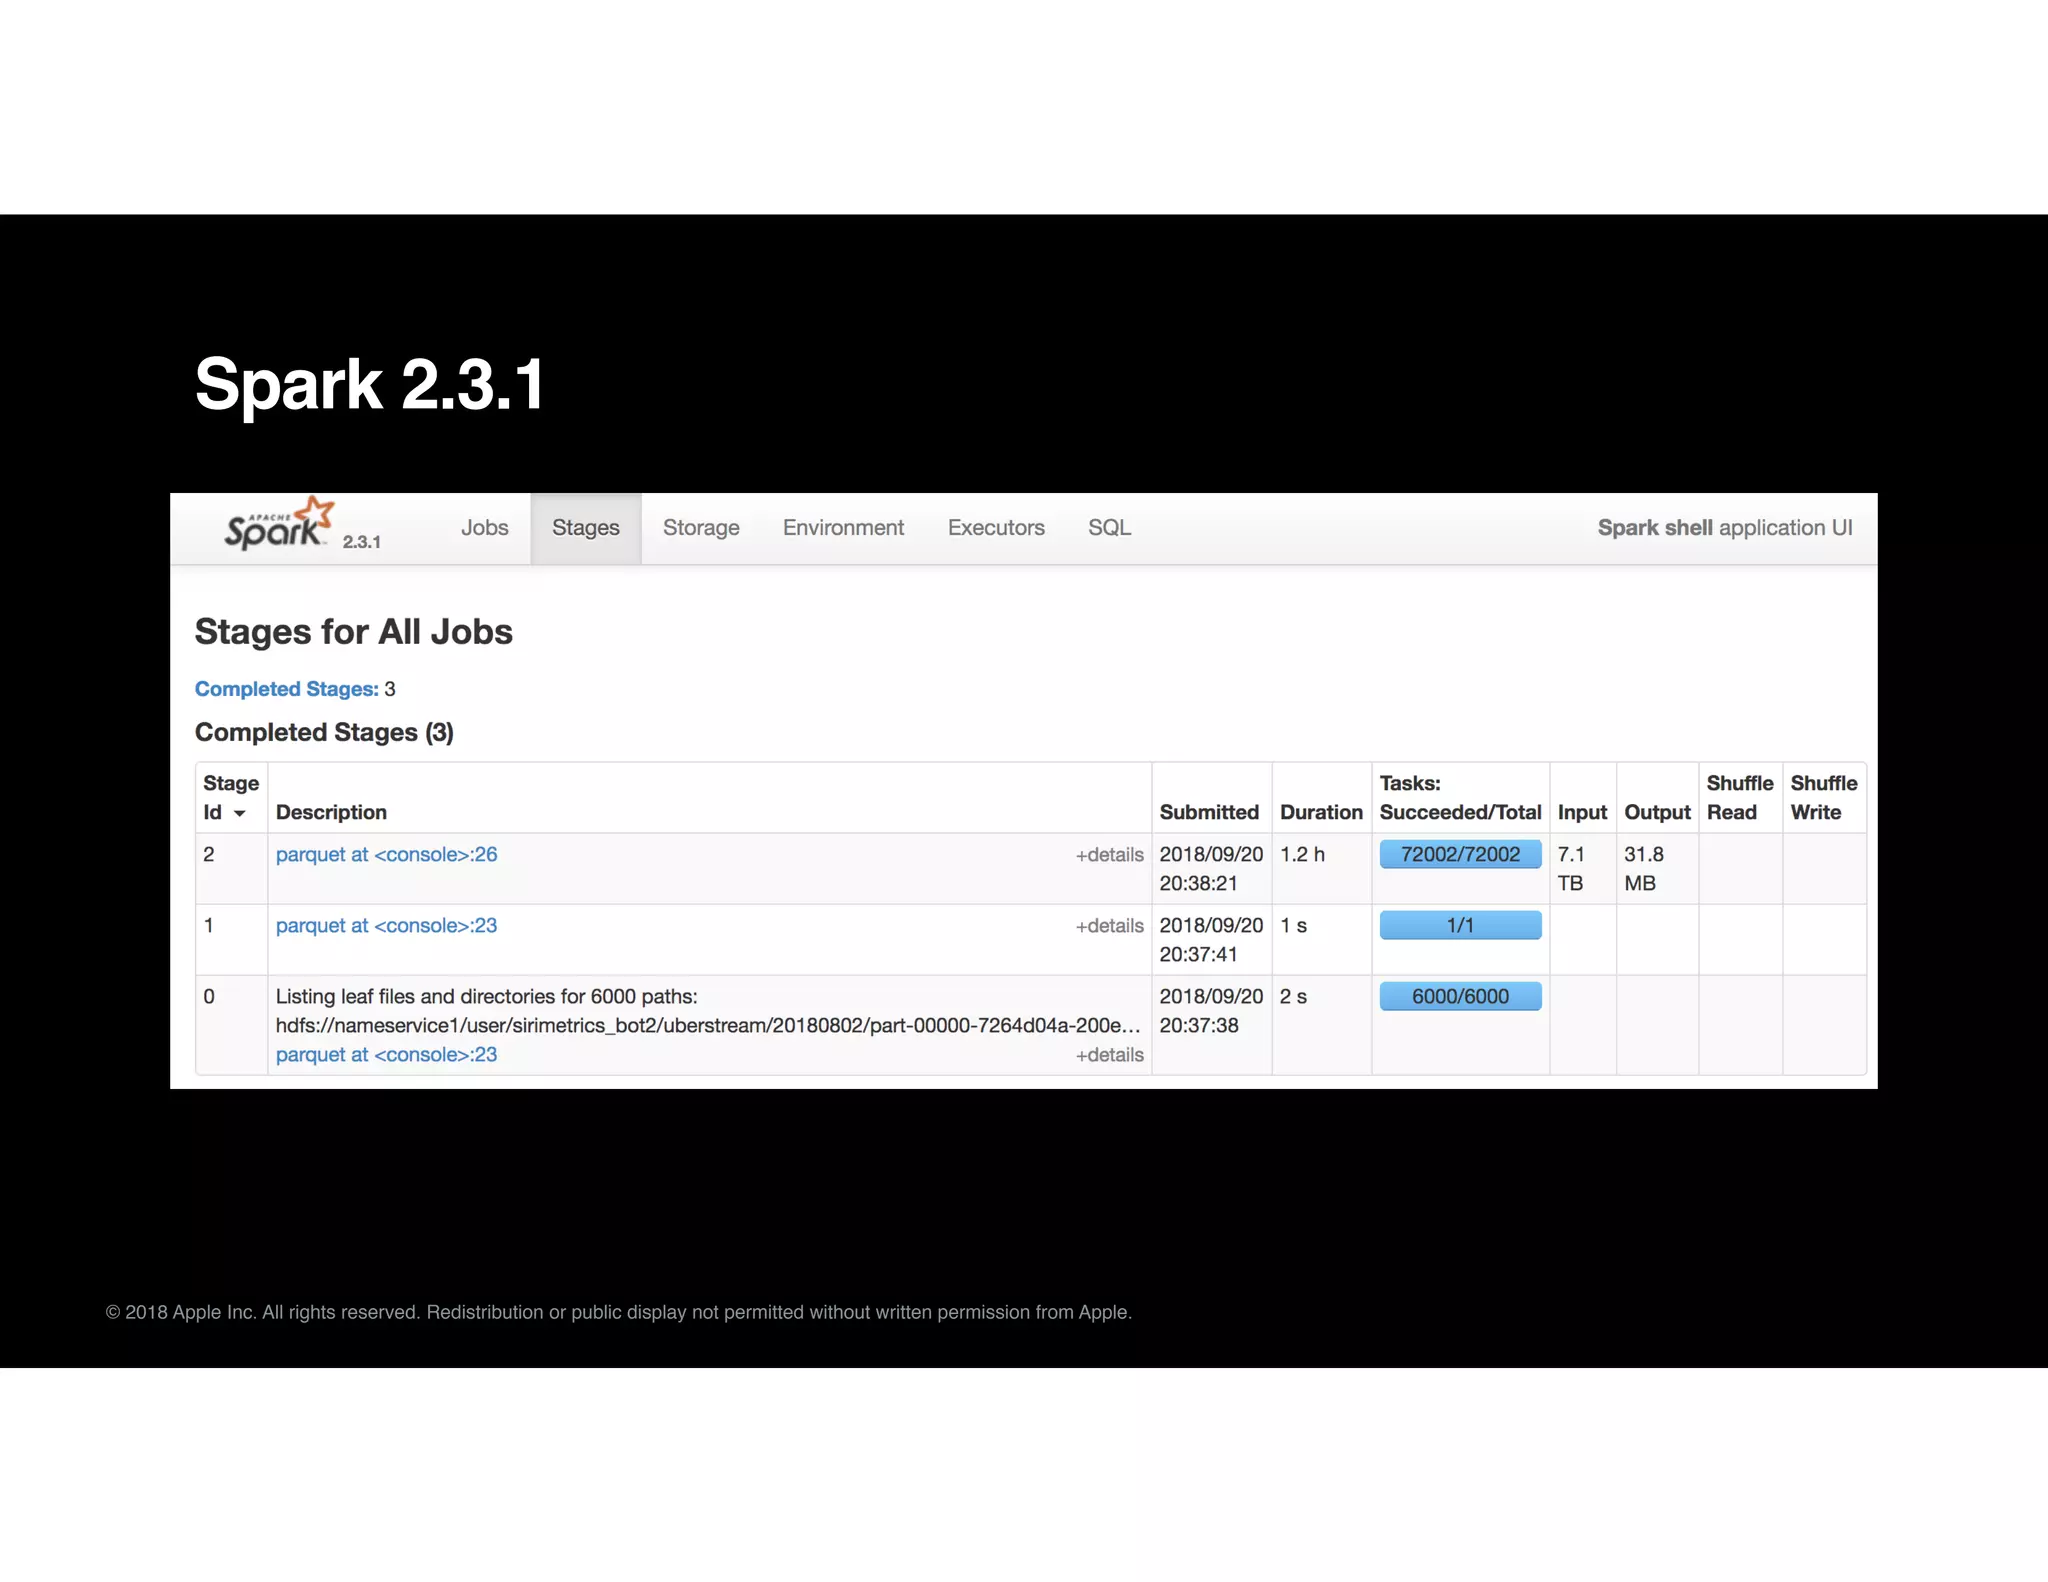Expand +details for stage 1
2048x1582 pixels.
click(1109, 927)
